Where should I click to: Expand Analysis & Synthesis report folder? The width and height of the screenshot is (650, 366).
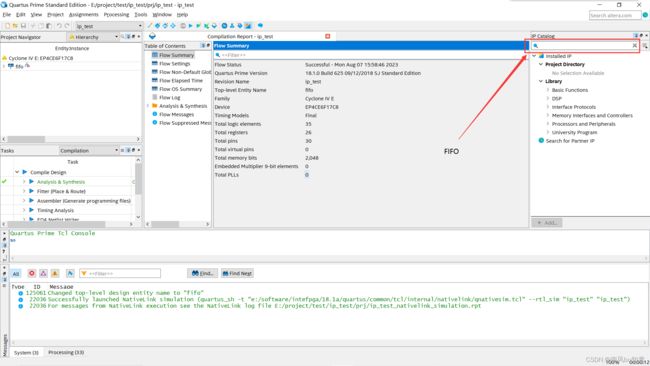[148, 106]
